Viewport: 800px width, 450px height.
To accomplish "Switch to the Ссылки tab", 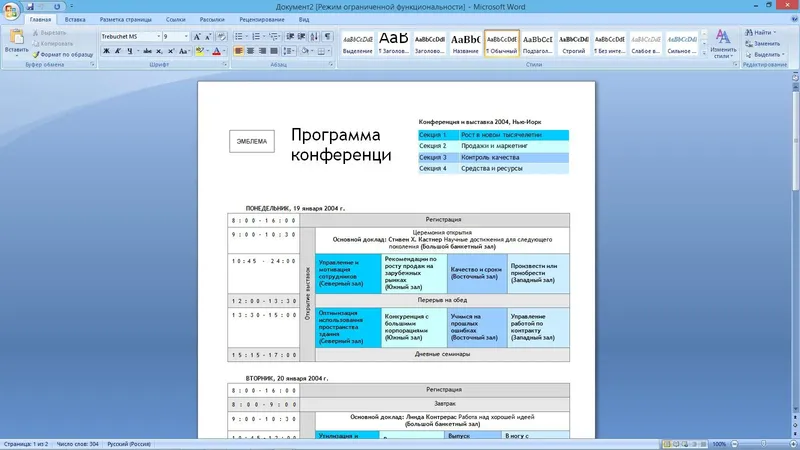I will [176, 19].
